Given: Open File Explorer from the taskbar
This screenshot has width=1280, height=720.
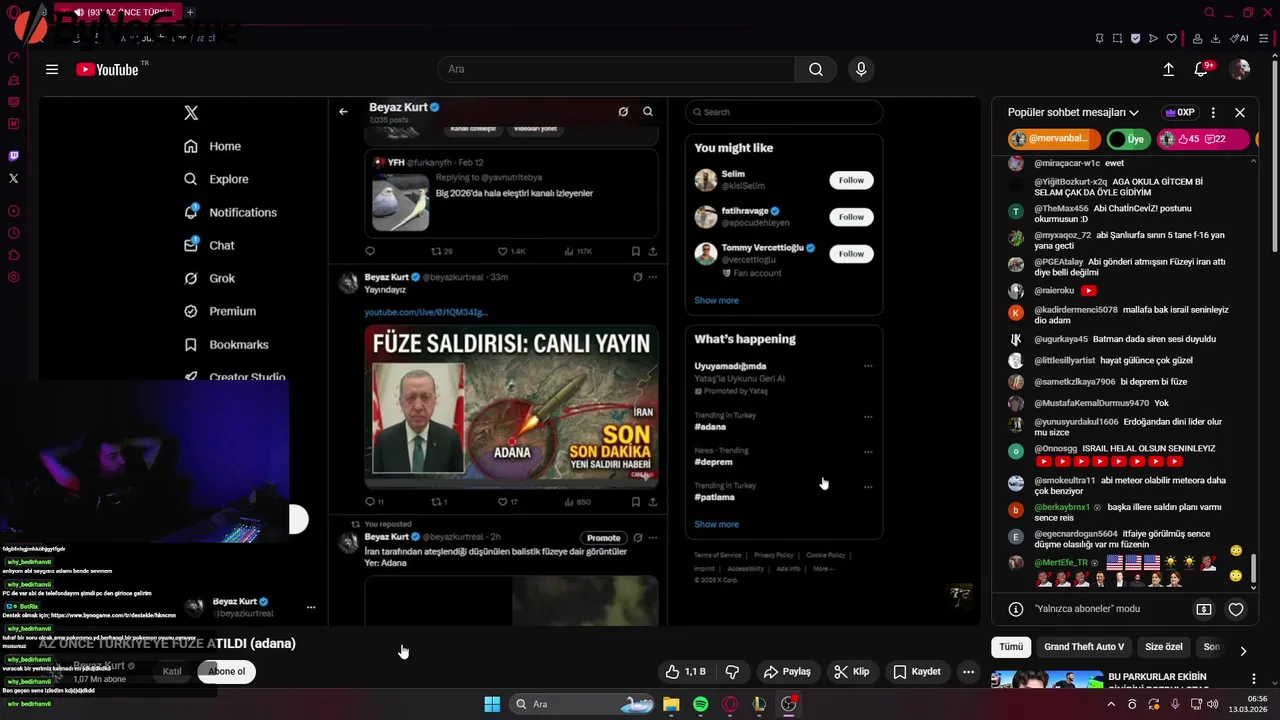Looking at the screenshot, I should pyautogui.click(x=671, y=704).
